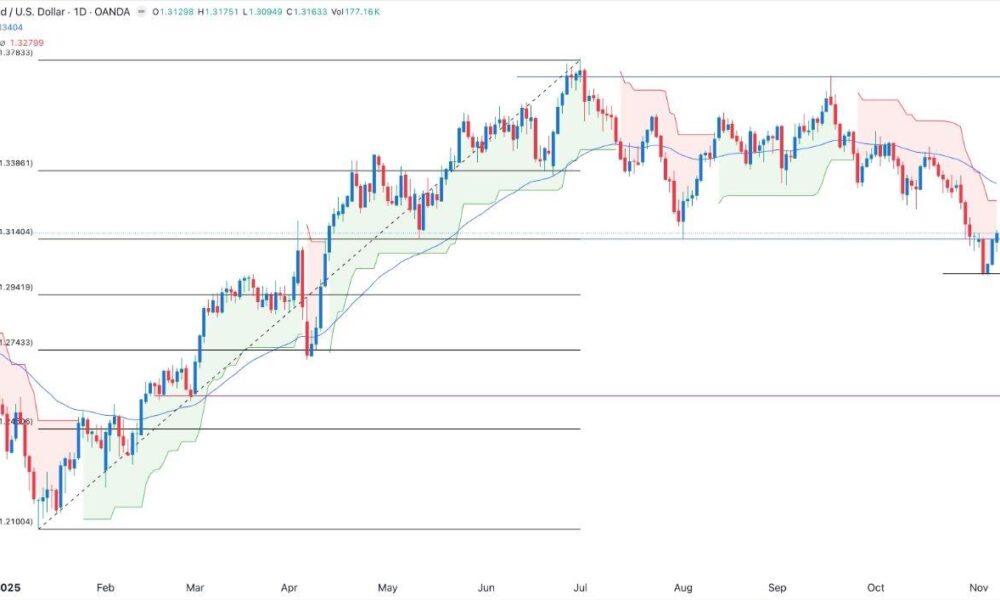
Task: Select the 1.37833 Fibonacci level label
Action: click(17, 53)
